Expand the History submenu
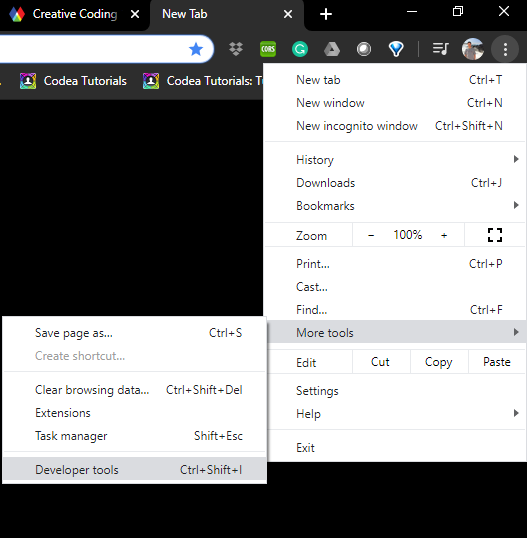Screen dimensions: 527x538 [x=395, y=160]
